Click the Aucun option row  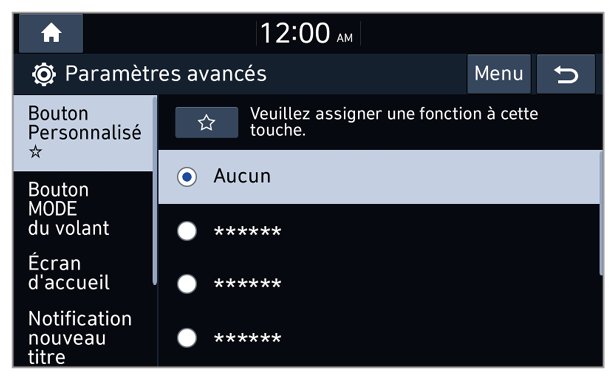(379, 177)
